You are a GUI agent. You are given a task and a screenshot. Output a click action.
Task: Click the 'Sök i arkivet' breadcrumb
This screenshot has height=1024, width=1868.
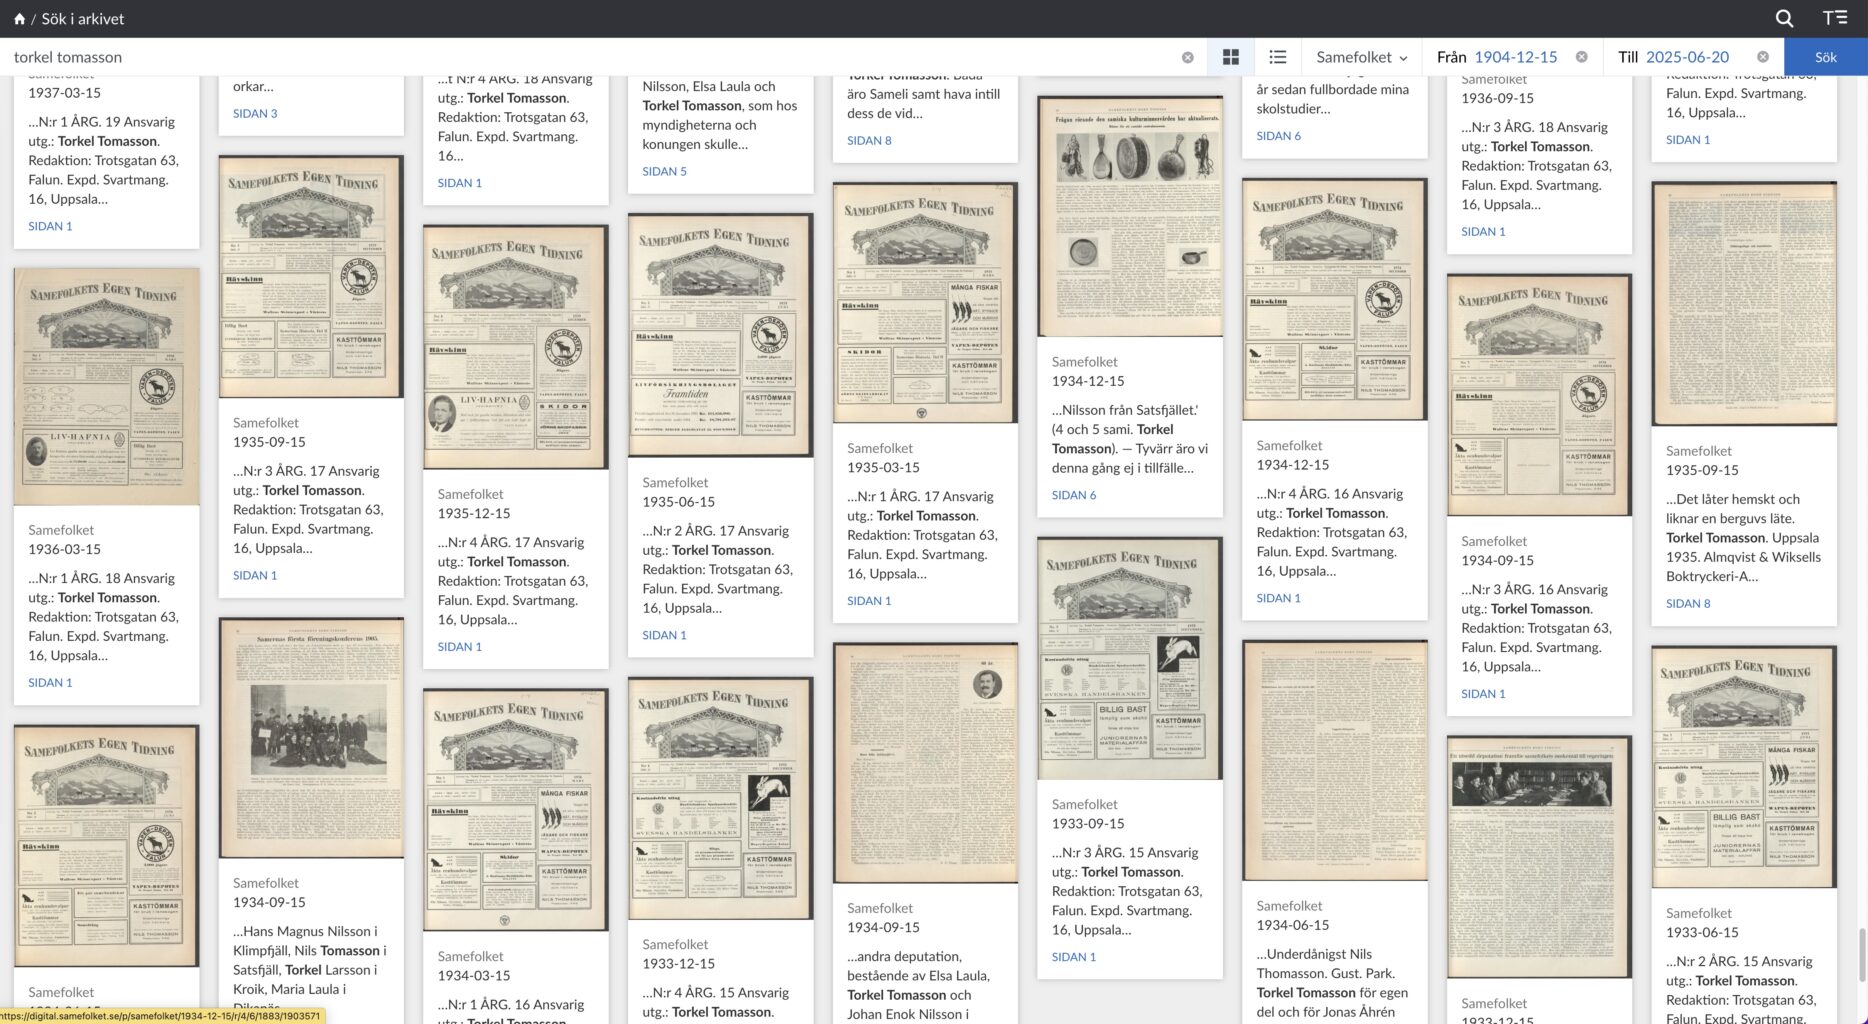click(x=83, y=18)
